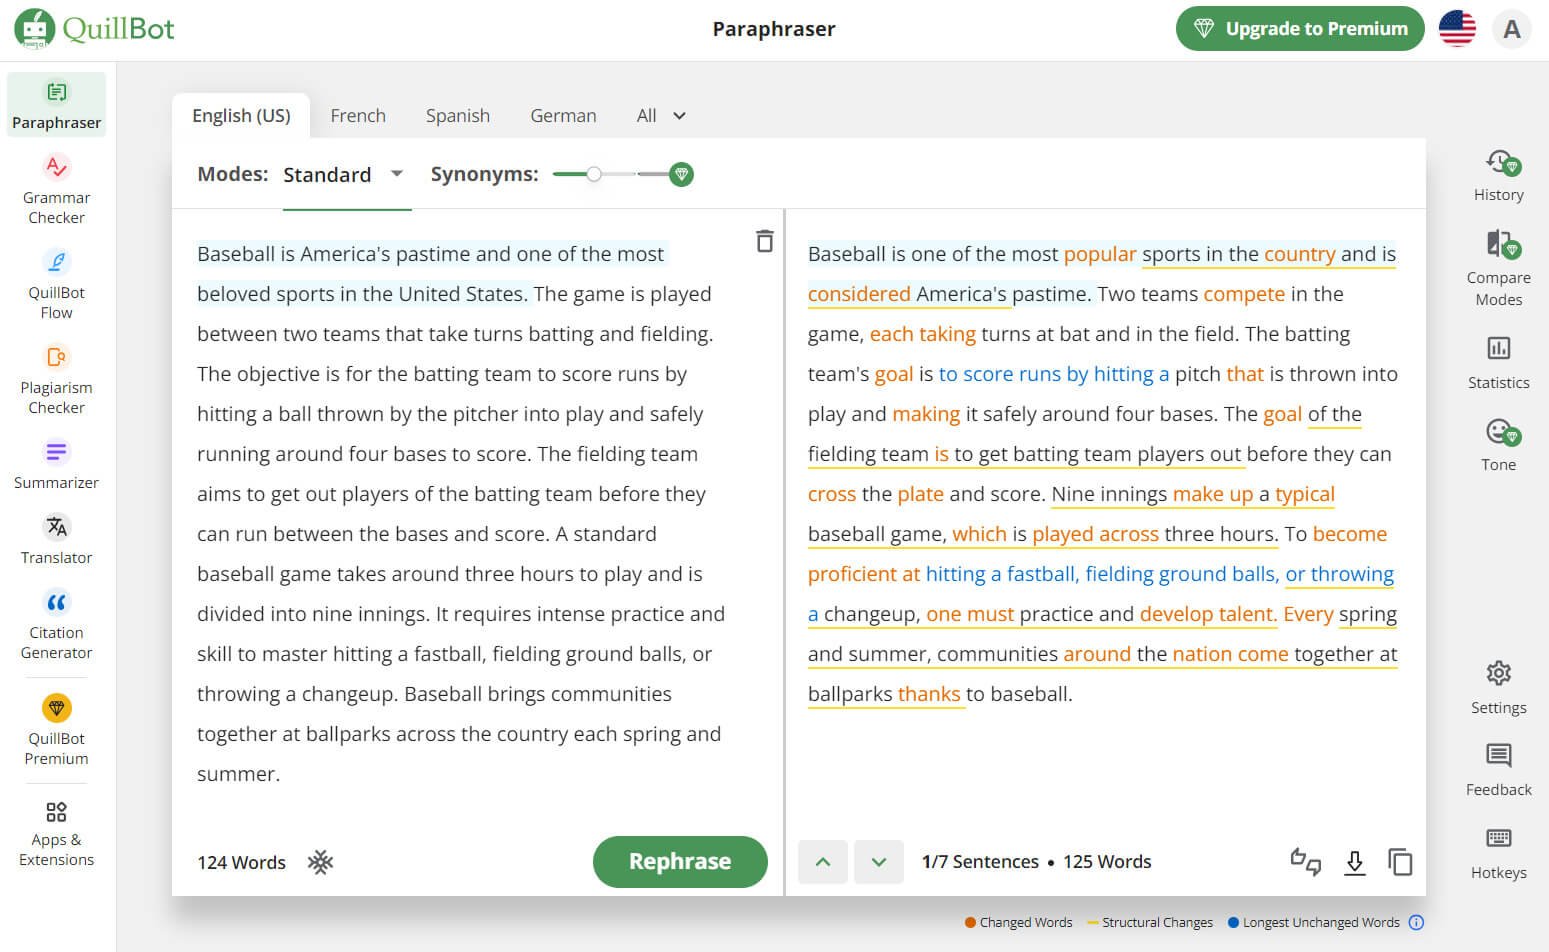This screenshot has height=952, width=1549.
Task: Click the Synonyms slider handle
Action: (594, 174)
